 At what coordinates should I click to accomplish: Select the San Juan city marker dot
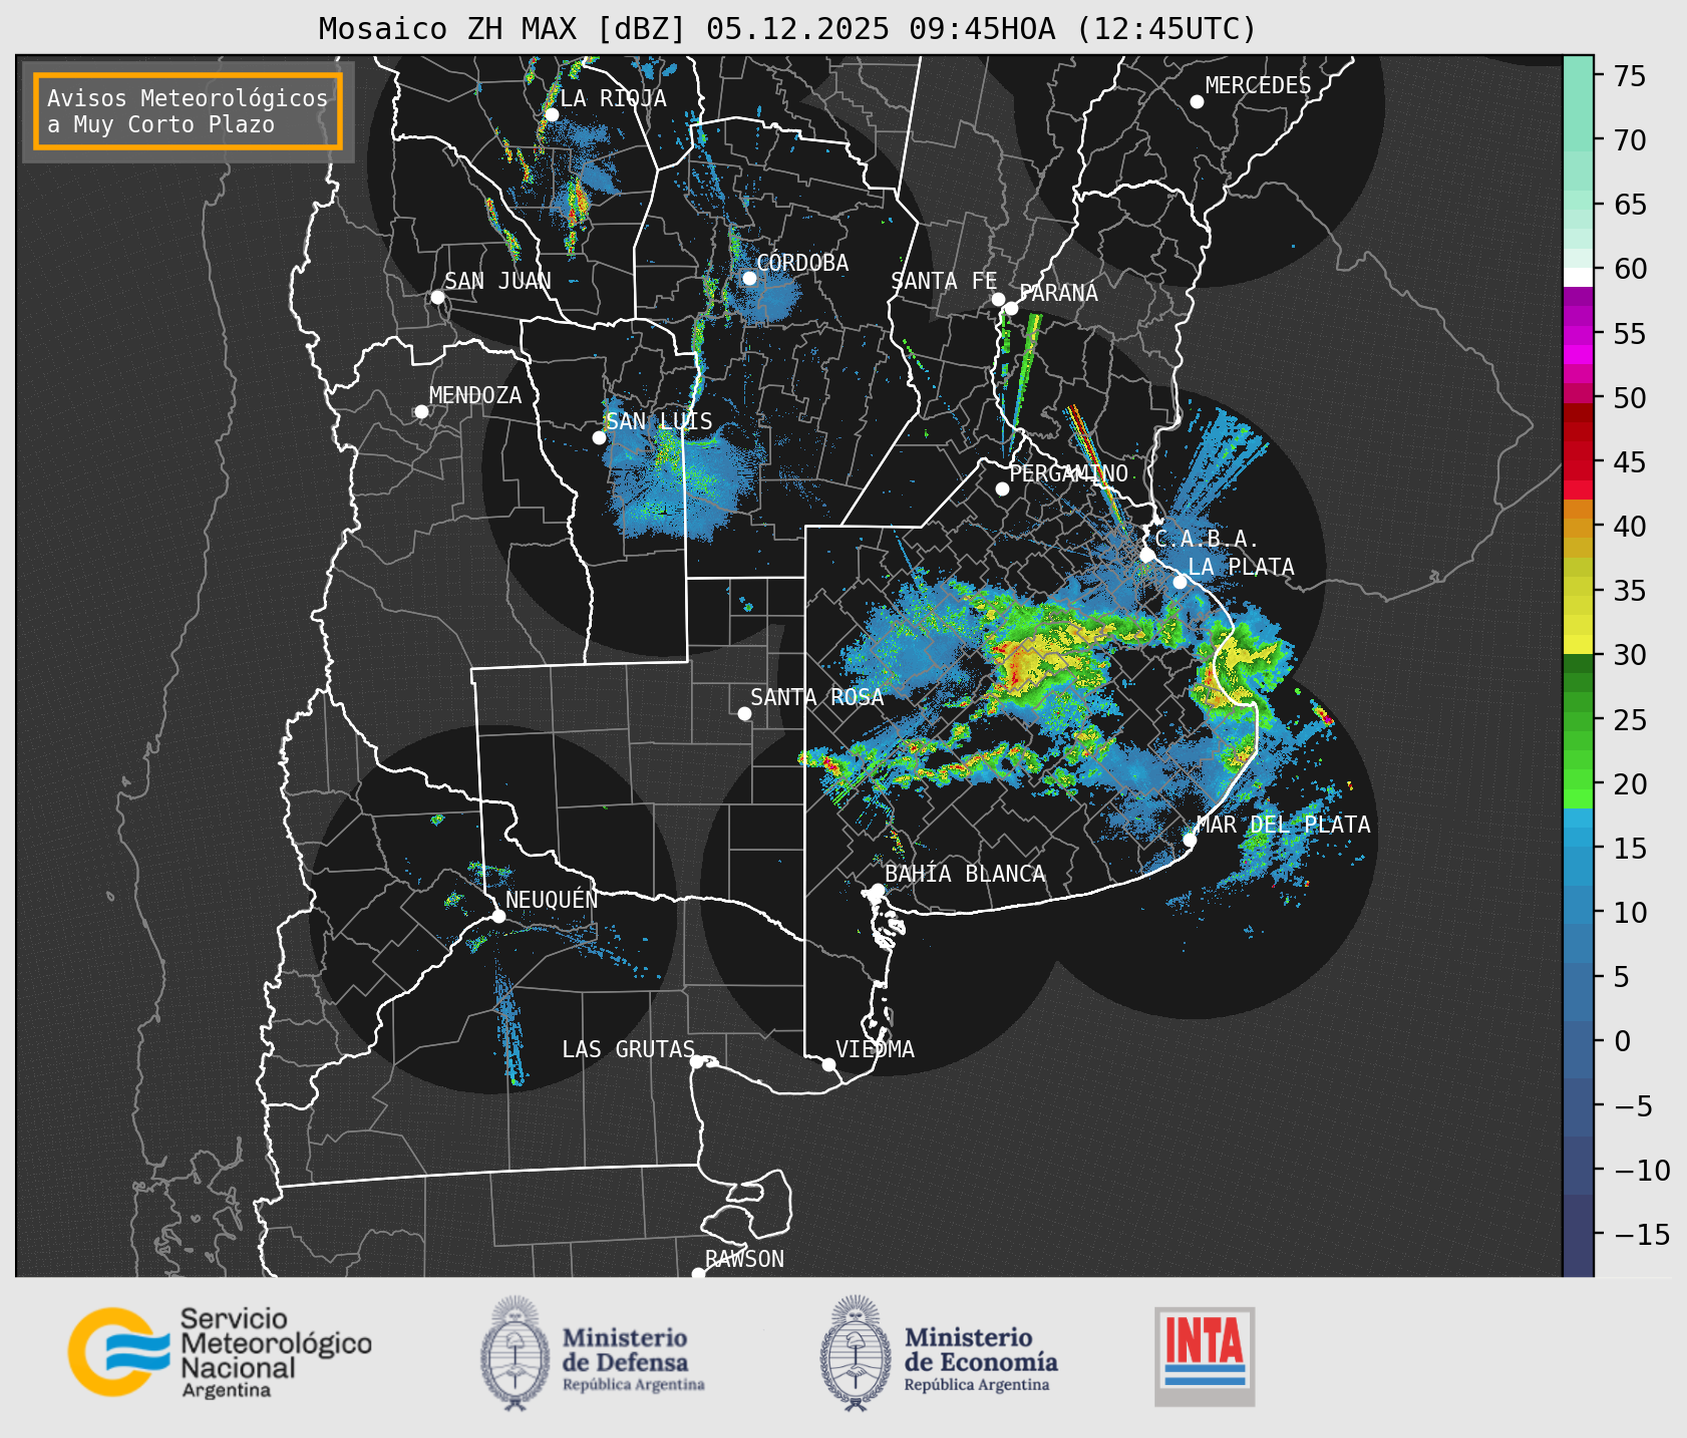click(437, 297)
